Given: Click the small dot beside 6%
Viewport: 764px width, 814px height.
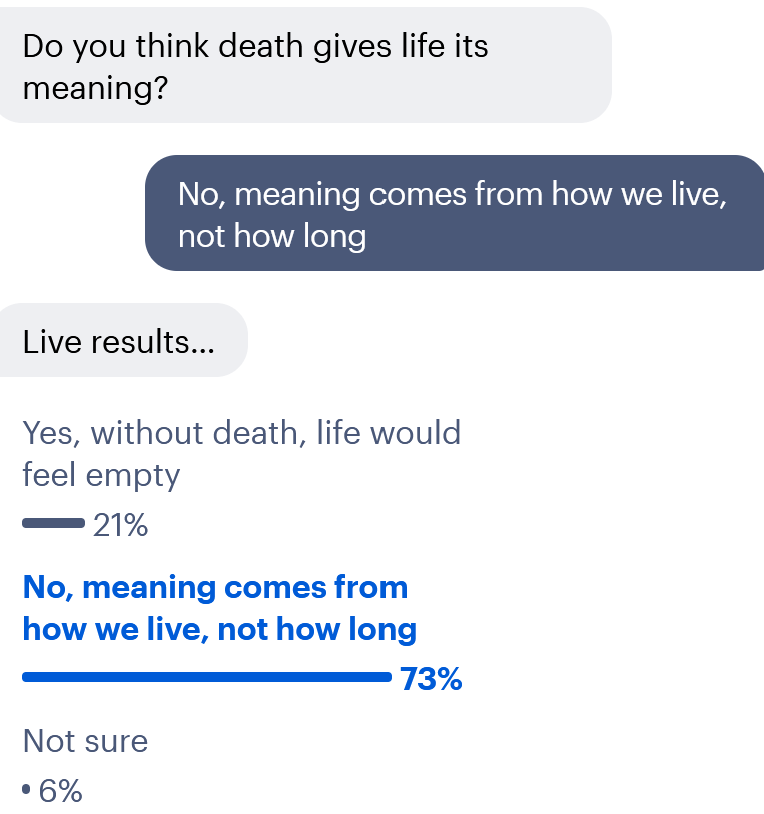Looking at the screenshot, I should tap(26, 790).
